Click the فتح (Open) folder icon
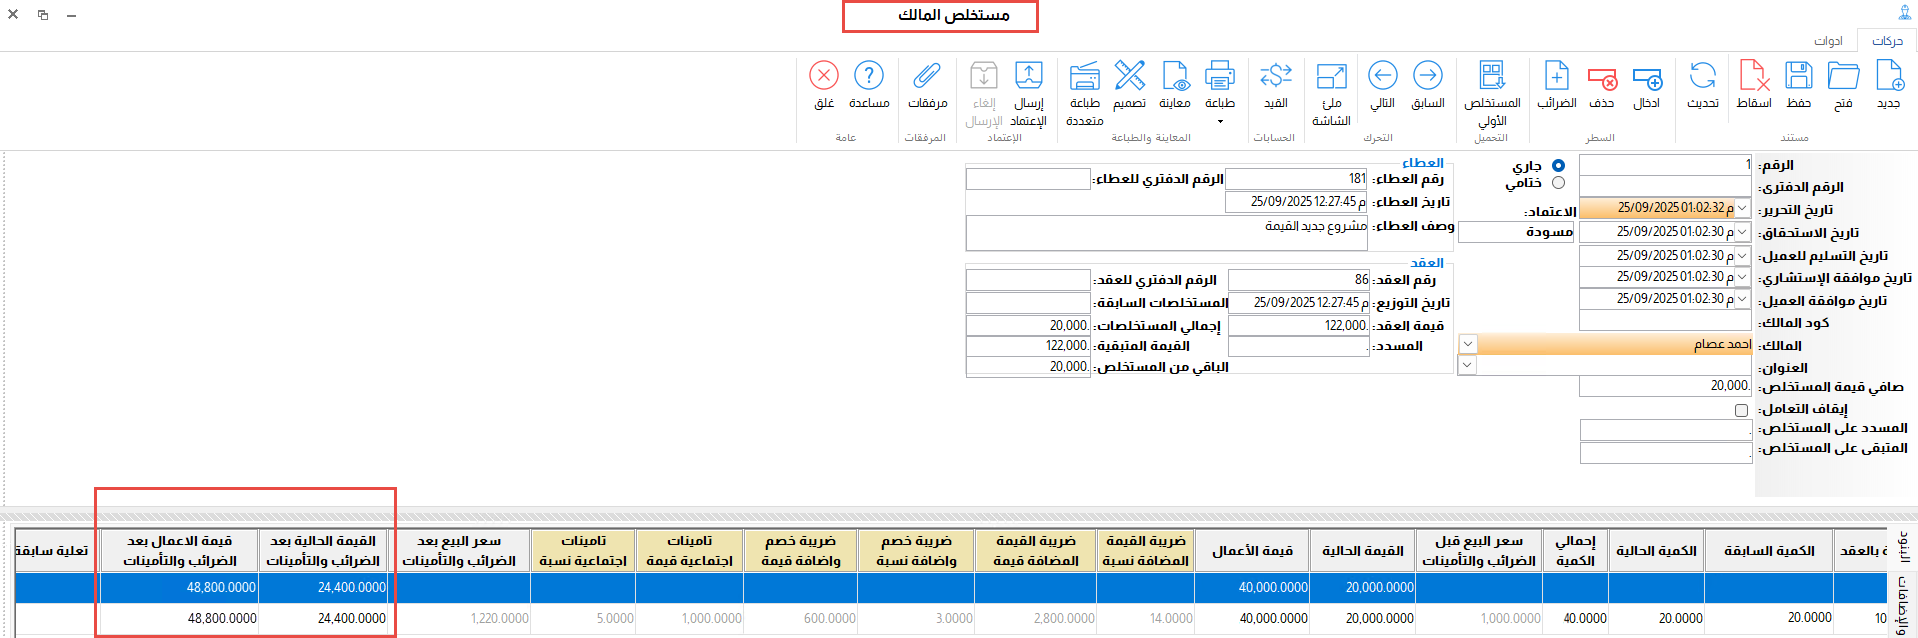Image resolution: width=1918 pixels, height=638 pixels. (1842, 78)
